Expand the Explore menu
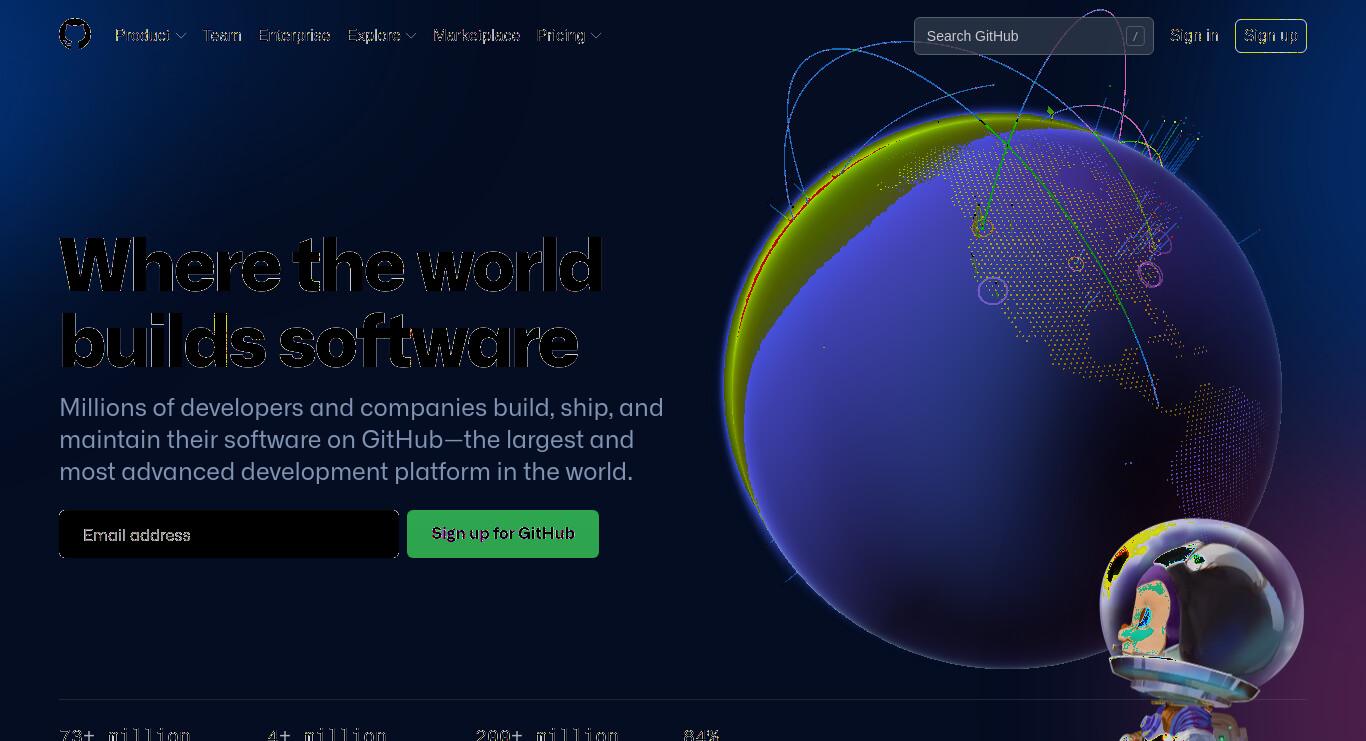Screen dimensions: 1366x741 [x=382, y=35]
